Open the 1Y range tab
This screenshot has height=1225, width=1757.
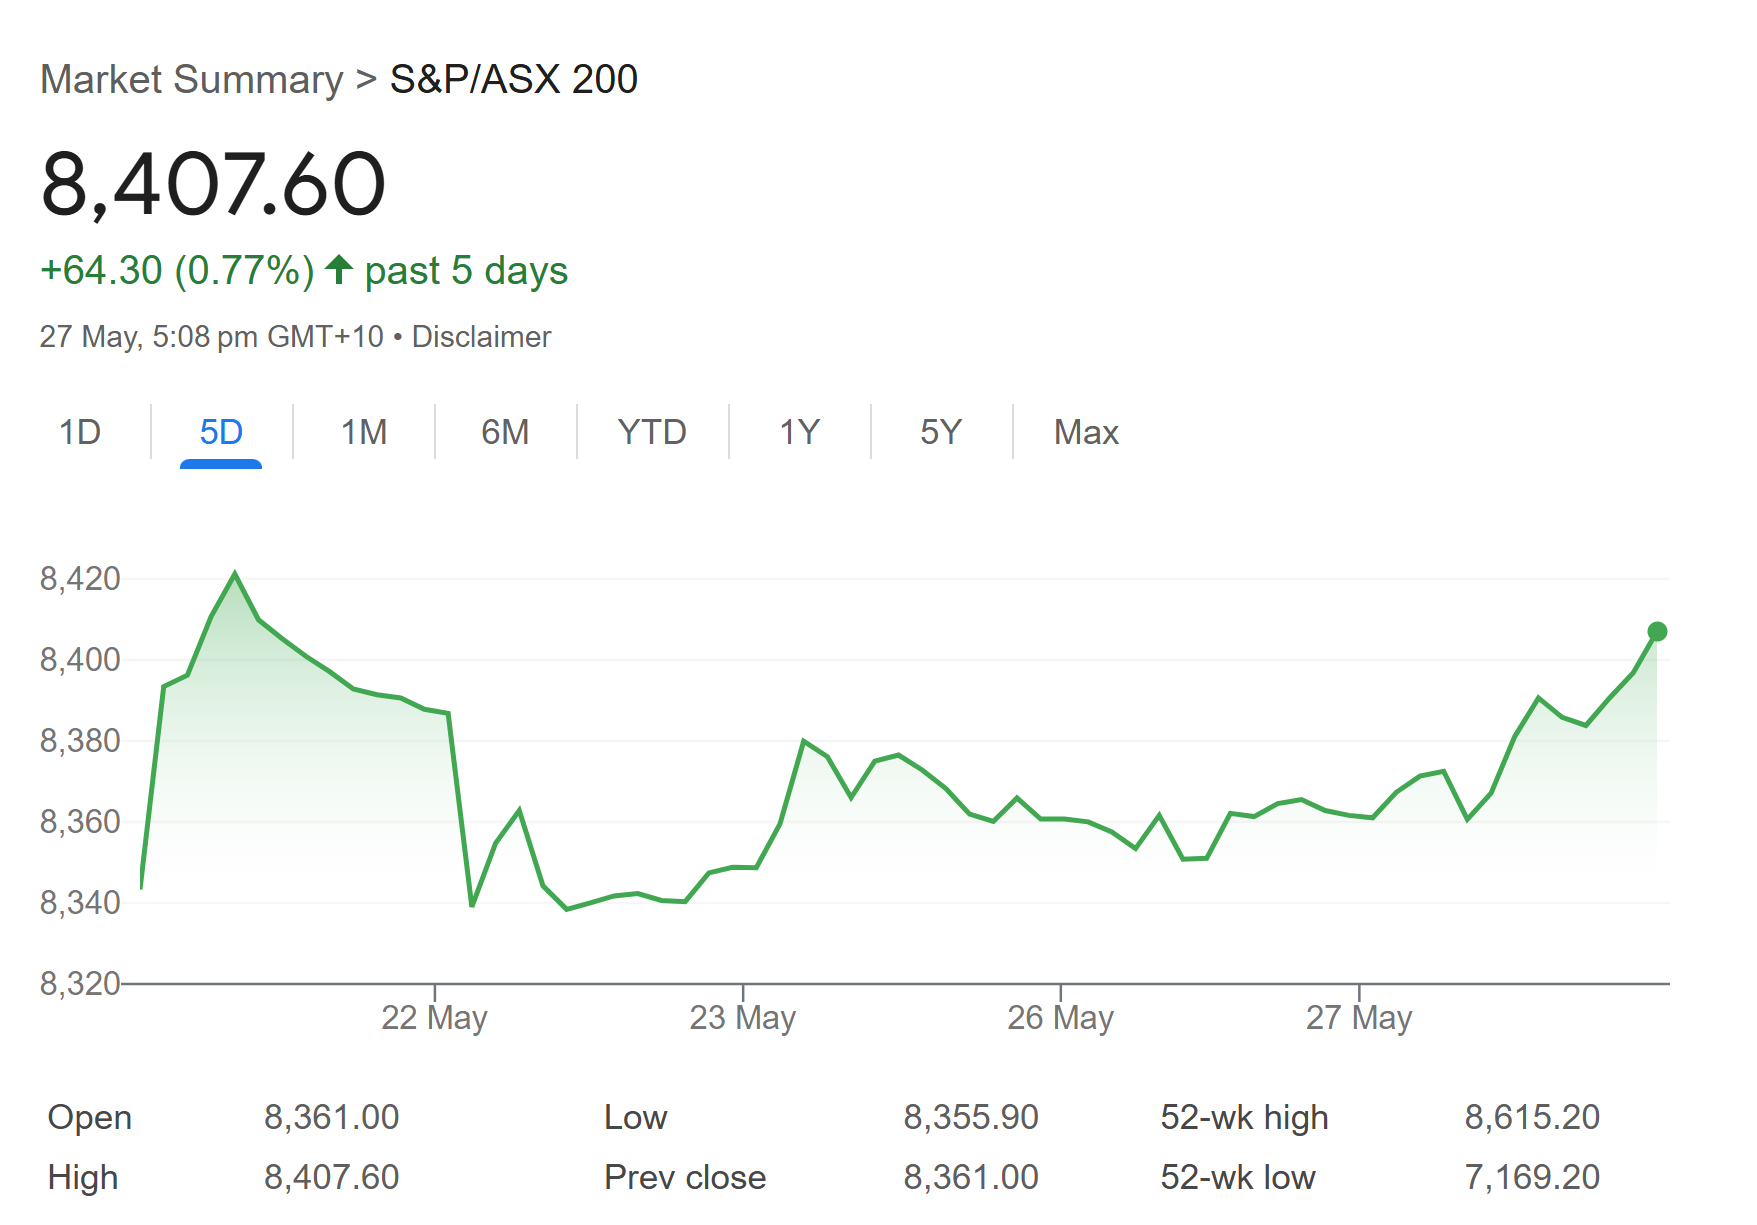tap(799, 432)
